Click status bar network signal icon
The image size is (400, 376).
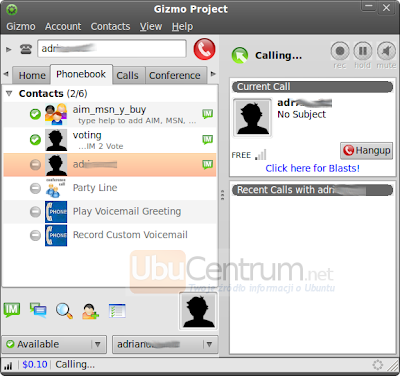(x=8, y=366)
